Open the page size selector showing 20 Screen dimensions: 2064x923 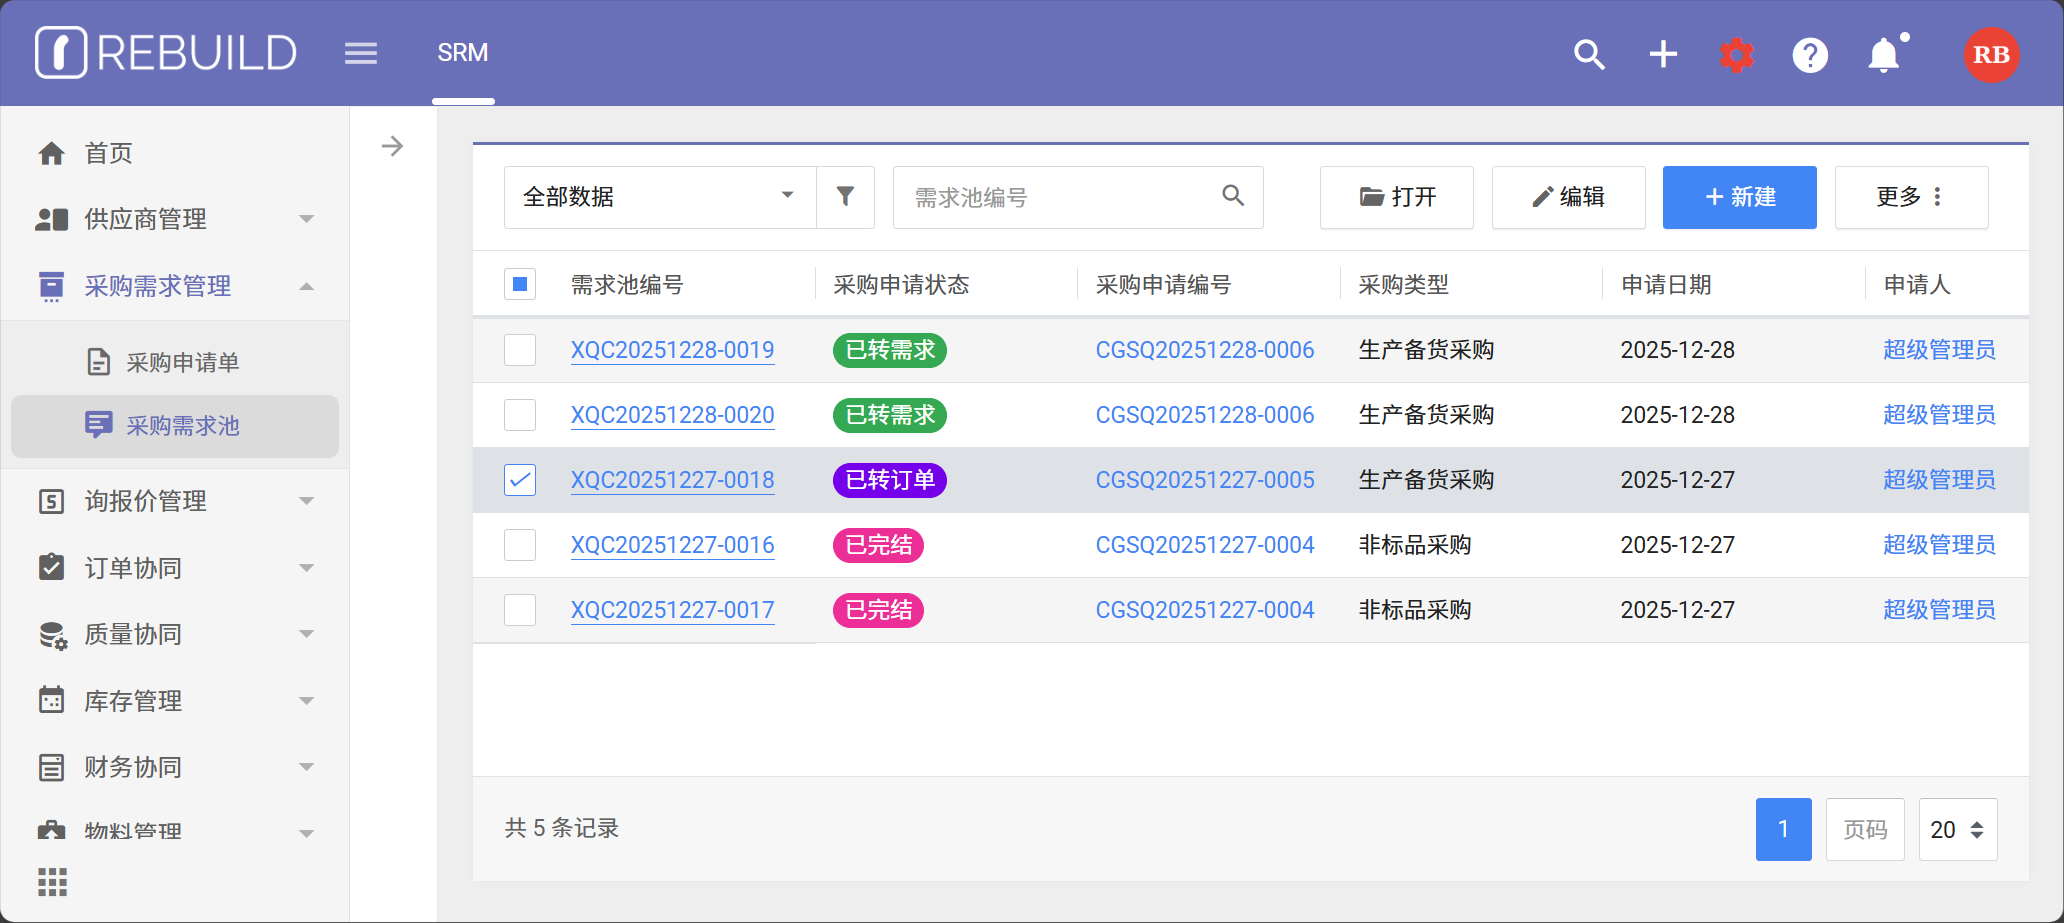click(1957, 829)
